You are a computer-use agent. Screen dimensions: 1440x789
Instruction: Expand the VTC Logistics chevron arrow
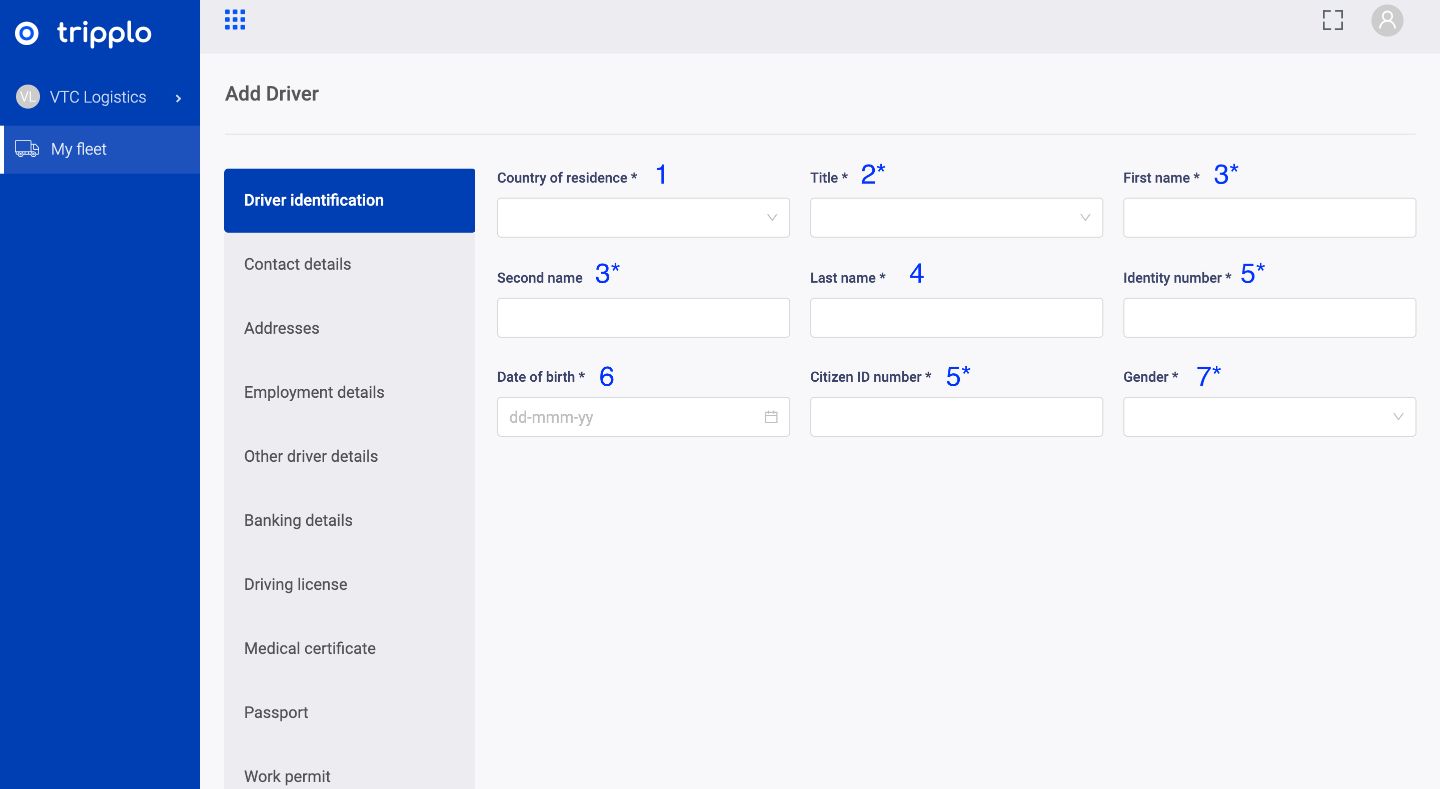pyautogui.click(x=179, y=98)
